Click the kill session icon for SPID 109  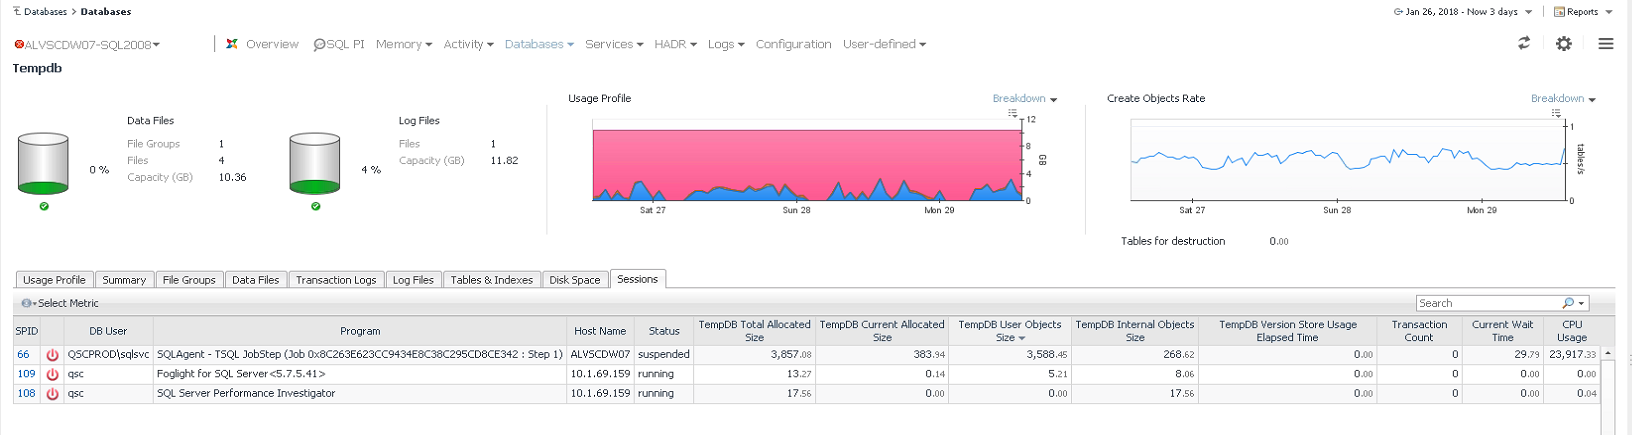point(52,374)
